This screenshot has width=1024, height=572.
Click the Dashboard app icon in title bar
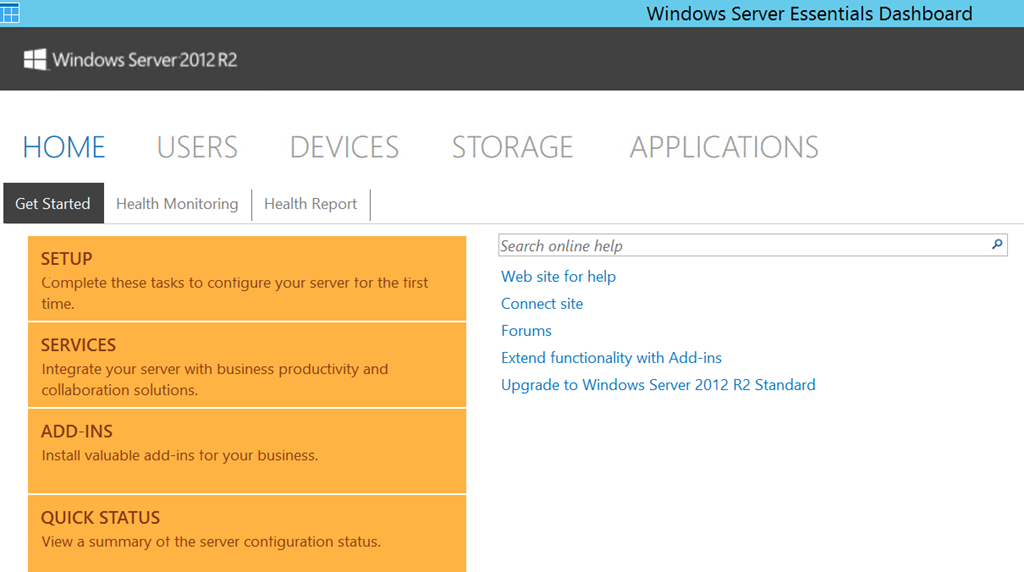coord(10,12)
